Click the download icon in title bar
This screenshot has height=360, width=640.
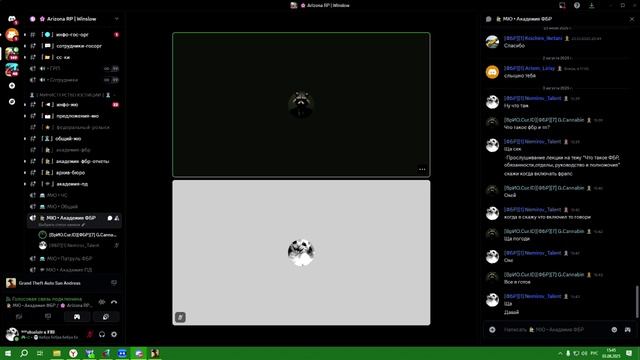click(591, 5)
